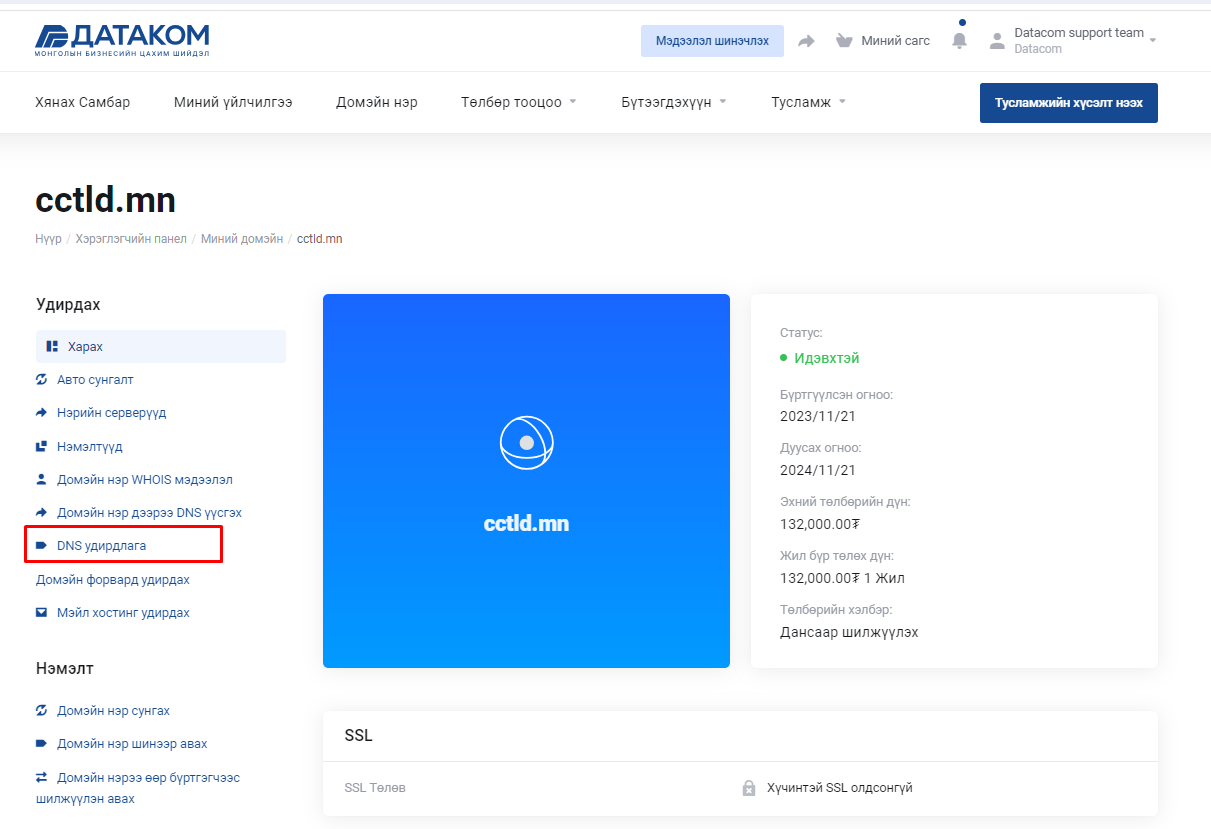Screen dimensions: 1211x829
Task: Open the Домэйн форвард удирдах link
Action: [x=113, y=580]
